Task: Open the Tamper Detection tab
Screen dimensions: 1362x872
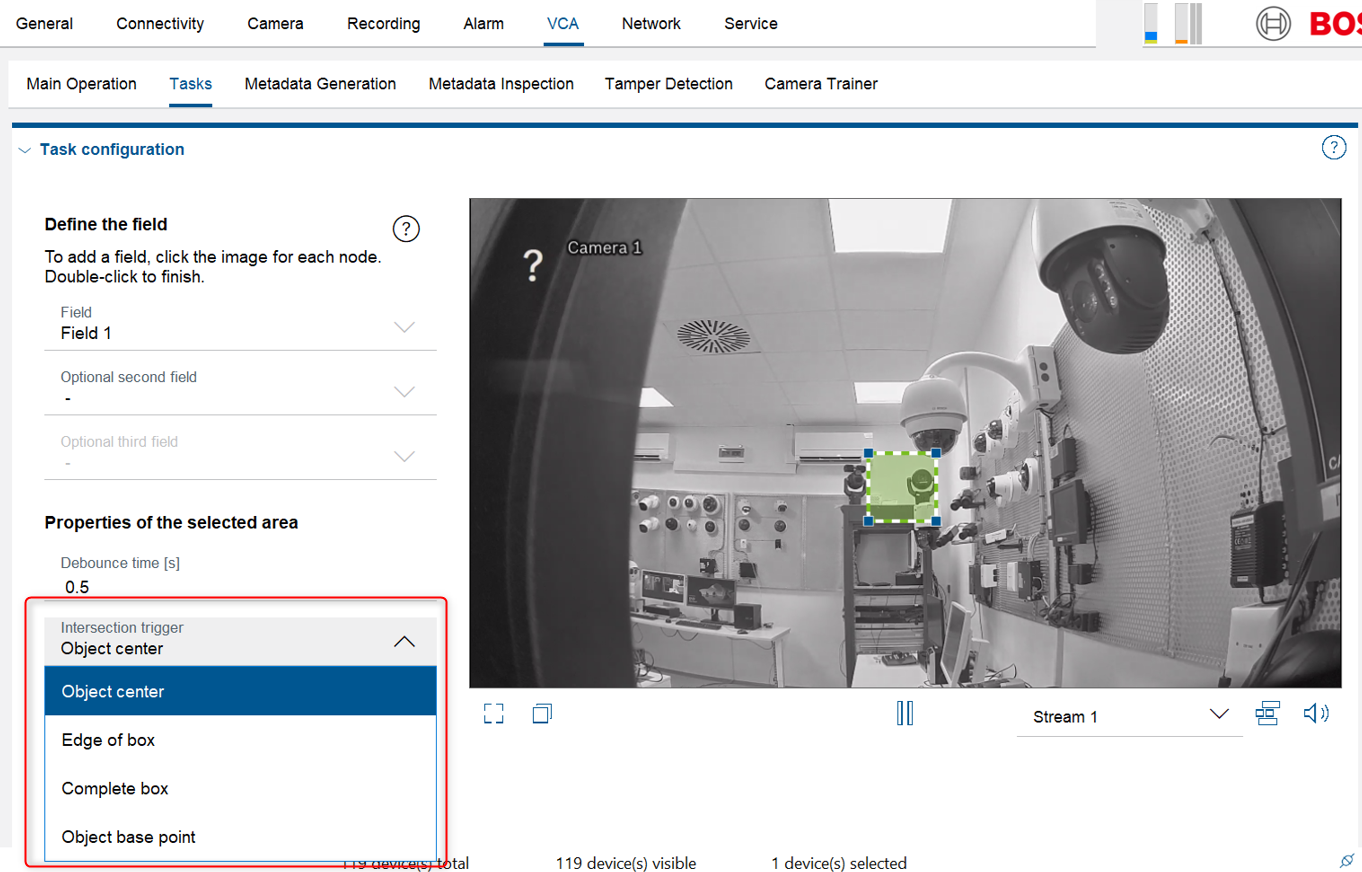Action: click(668, 84)
